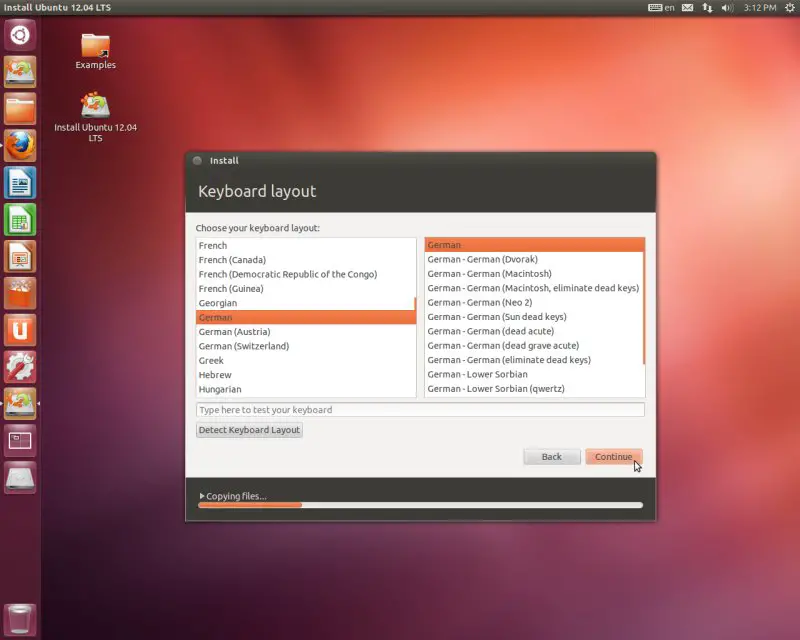Screen dimensions: 800x640
Task: Open LibreOffice Impress from the launcher
Action: pyautogui.click(x=20, y=256)
